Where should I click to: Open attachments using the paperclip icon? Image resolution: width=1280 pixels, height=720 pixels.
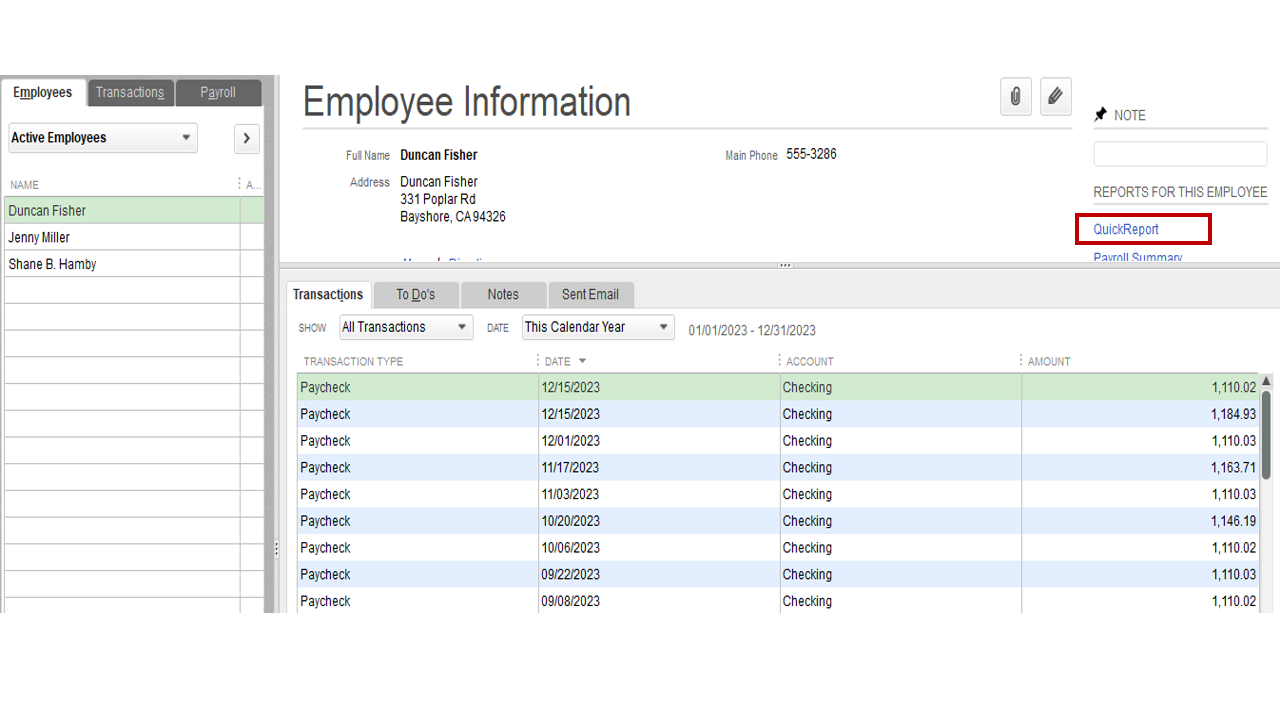pyautogui.click(x=1015, y=96)
